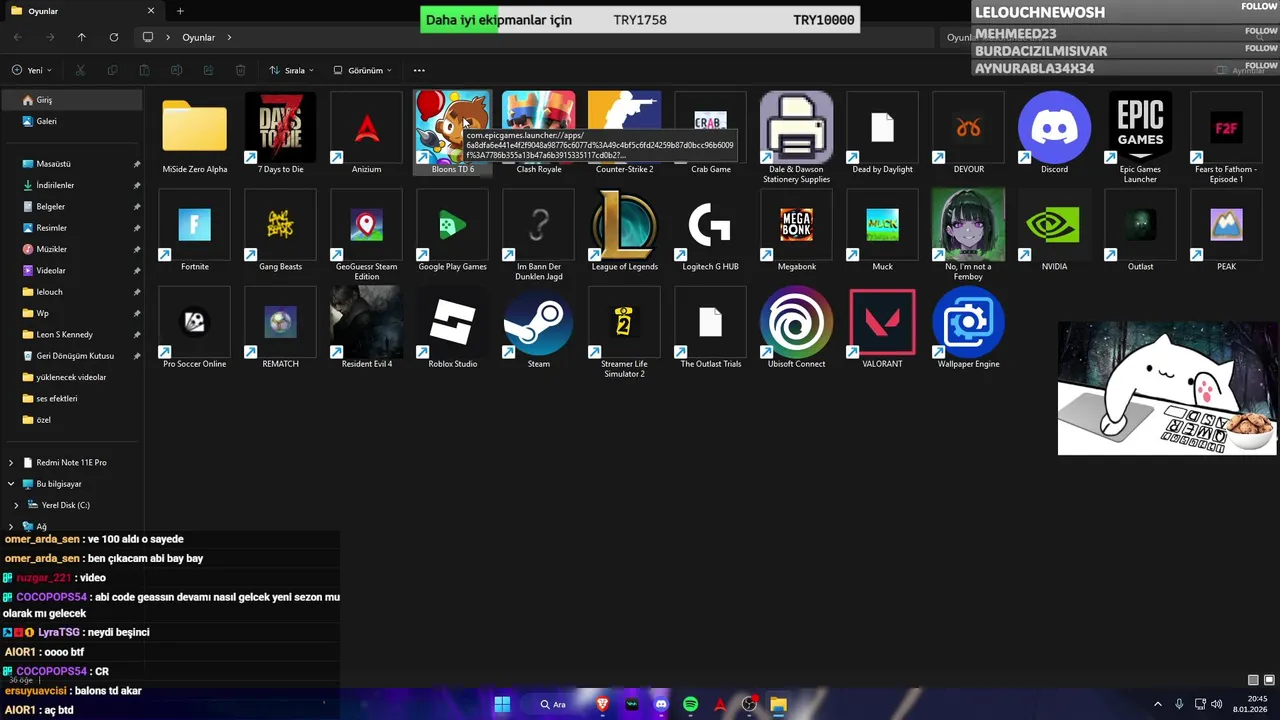Select the Outlast shortcut
This screenshot has height=720, width=1280.
[1140, 231]
